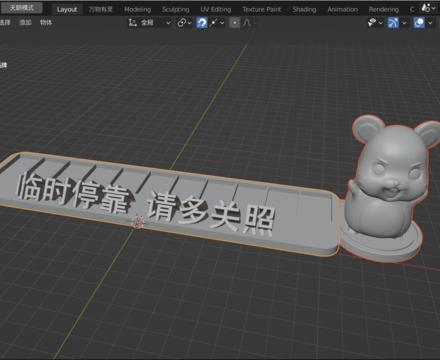Open the 添加 menu in the header
This screenshot has width=440, height=360.
pos(25,22)
